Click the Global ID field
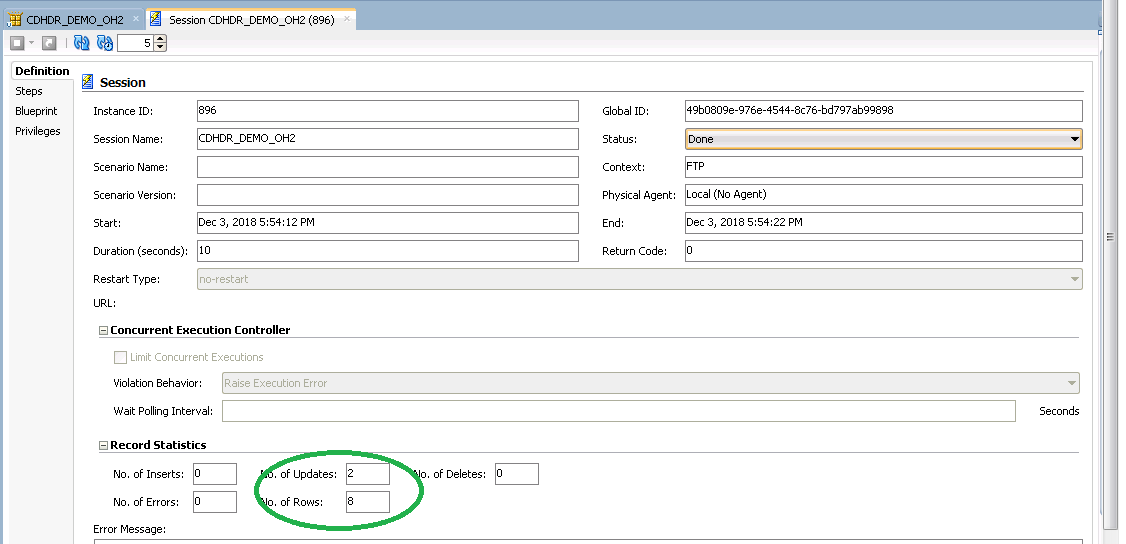 [883, 111]
